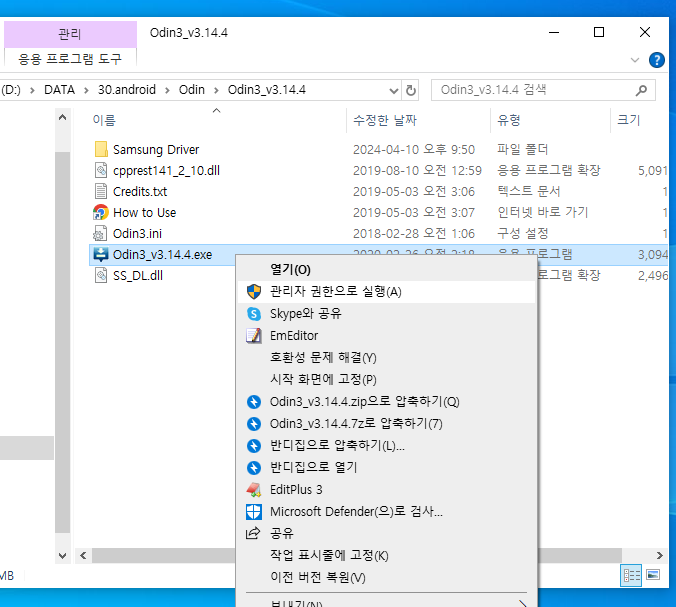Switch to large icons view layout icon
The image size is (676, 607).
coord(653,575)
